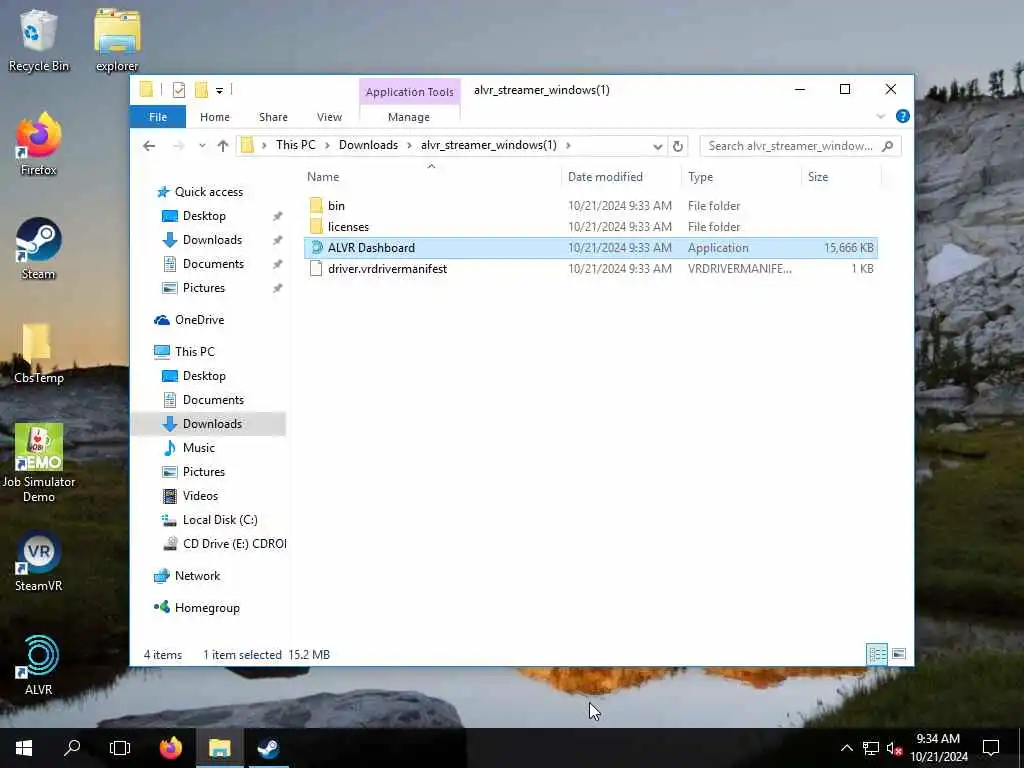1024x768 pixels.
Task: Open the Recycle Bin desktop icon
Action: click(39, 40)
